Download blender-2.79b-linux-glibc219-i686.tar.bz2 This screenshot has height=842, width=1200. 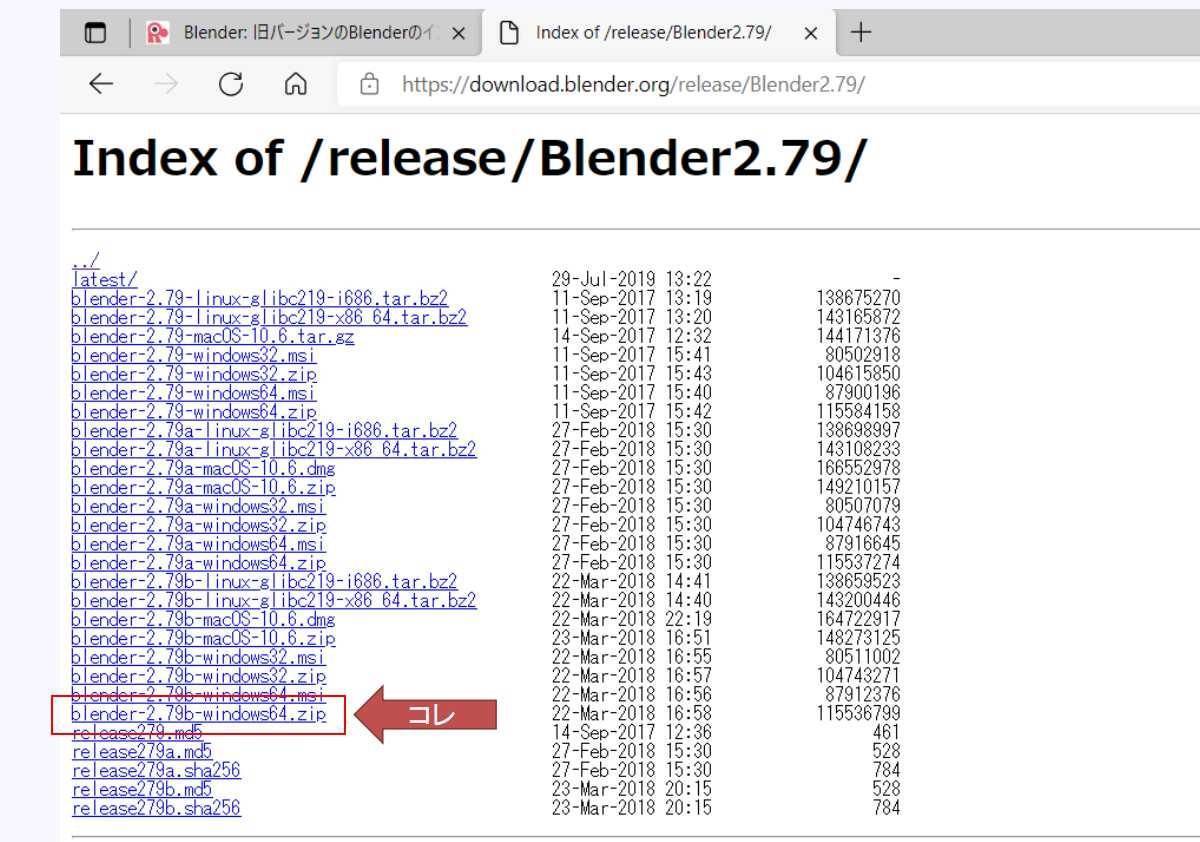(265, 582)
